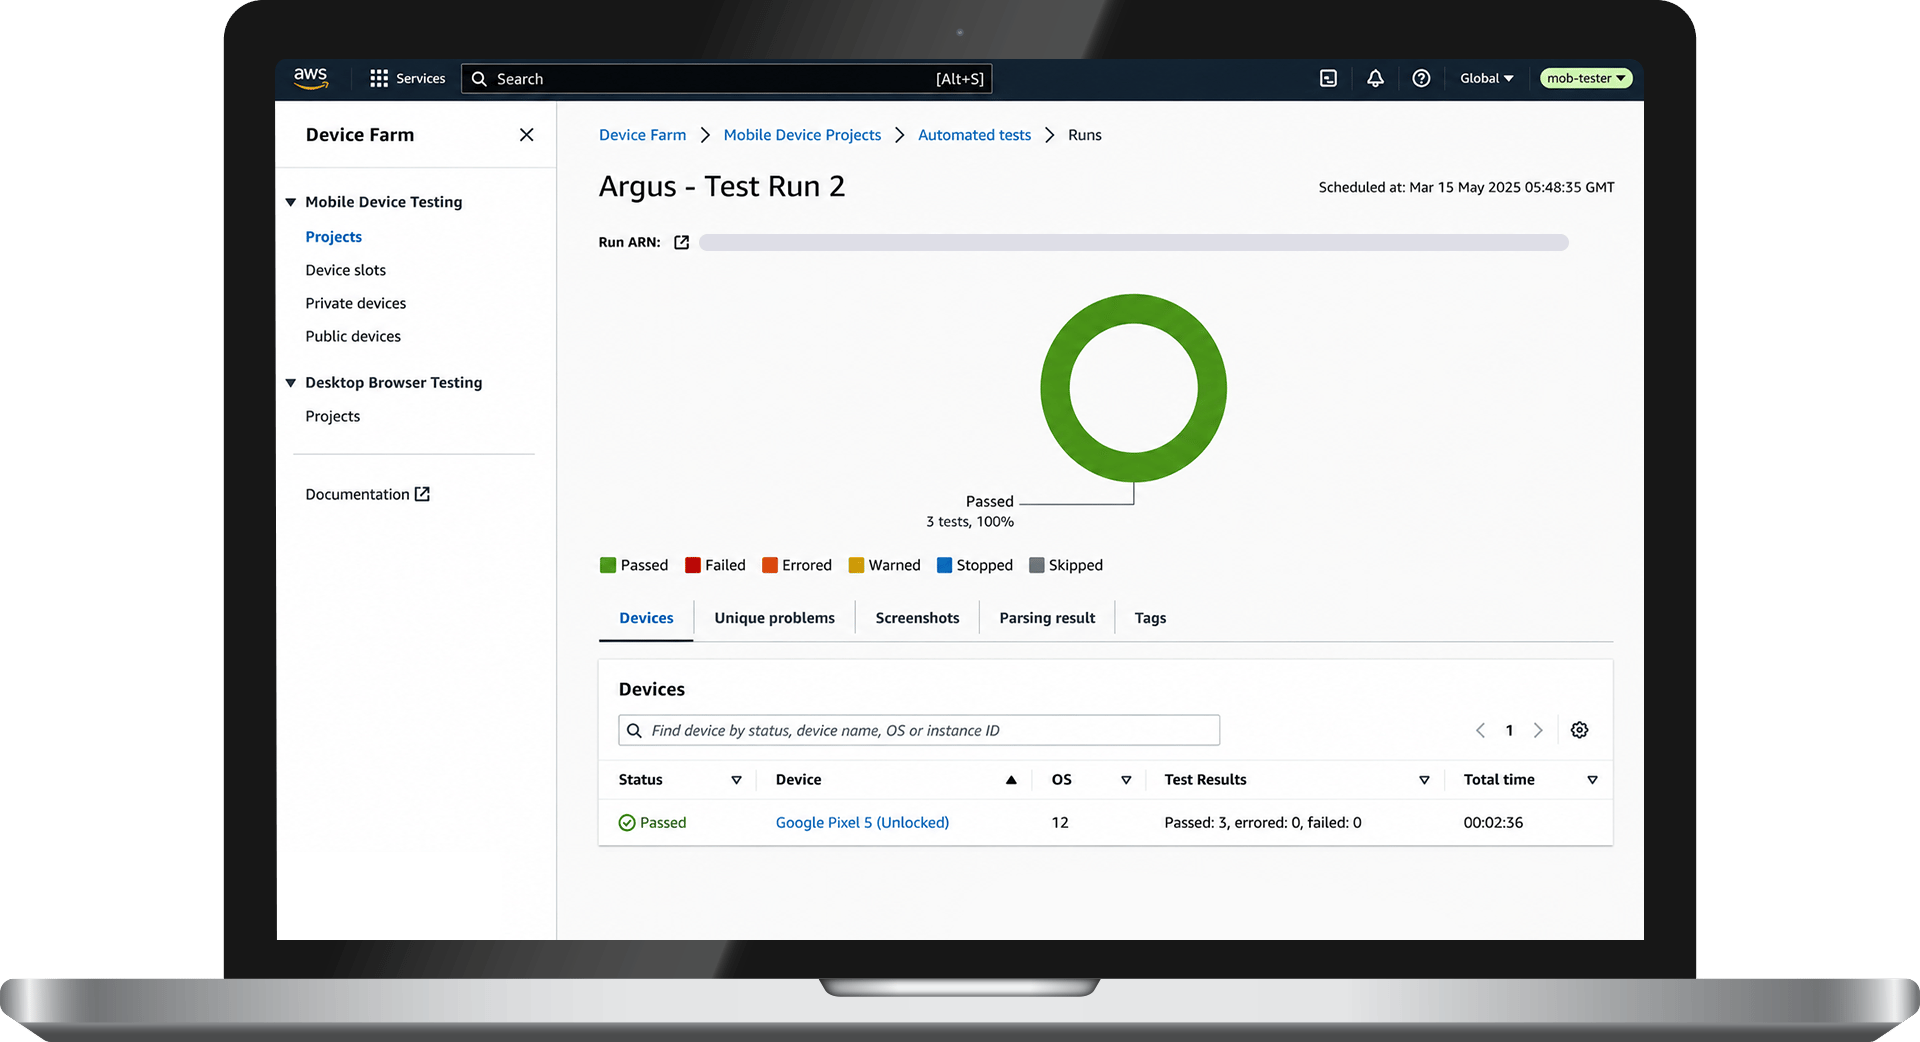Sort by Status column arrow

point(736,780)
